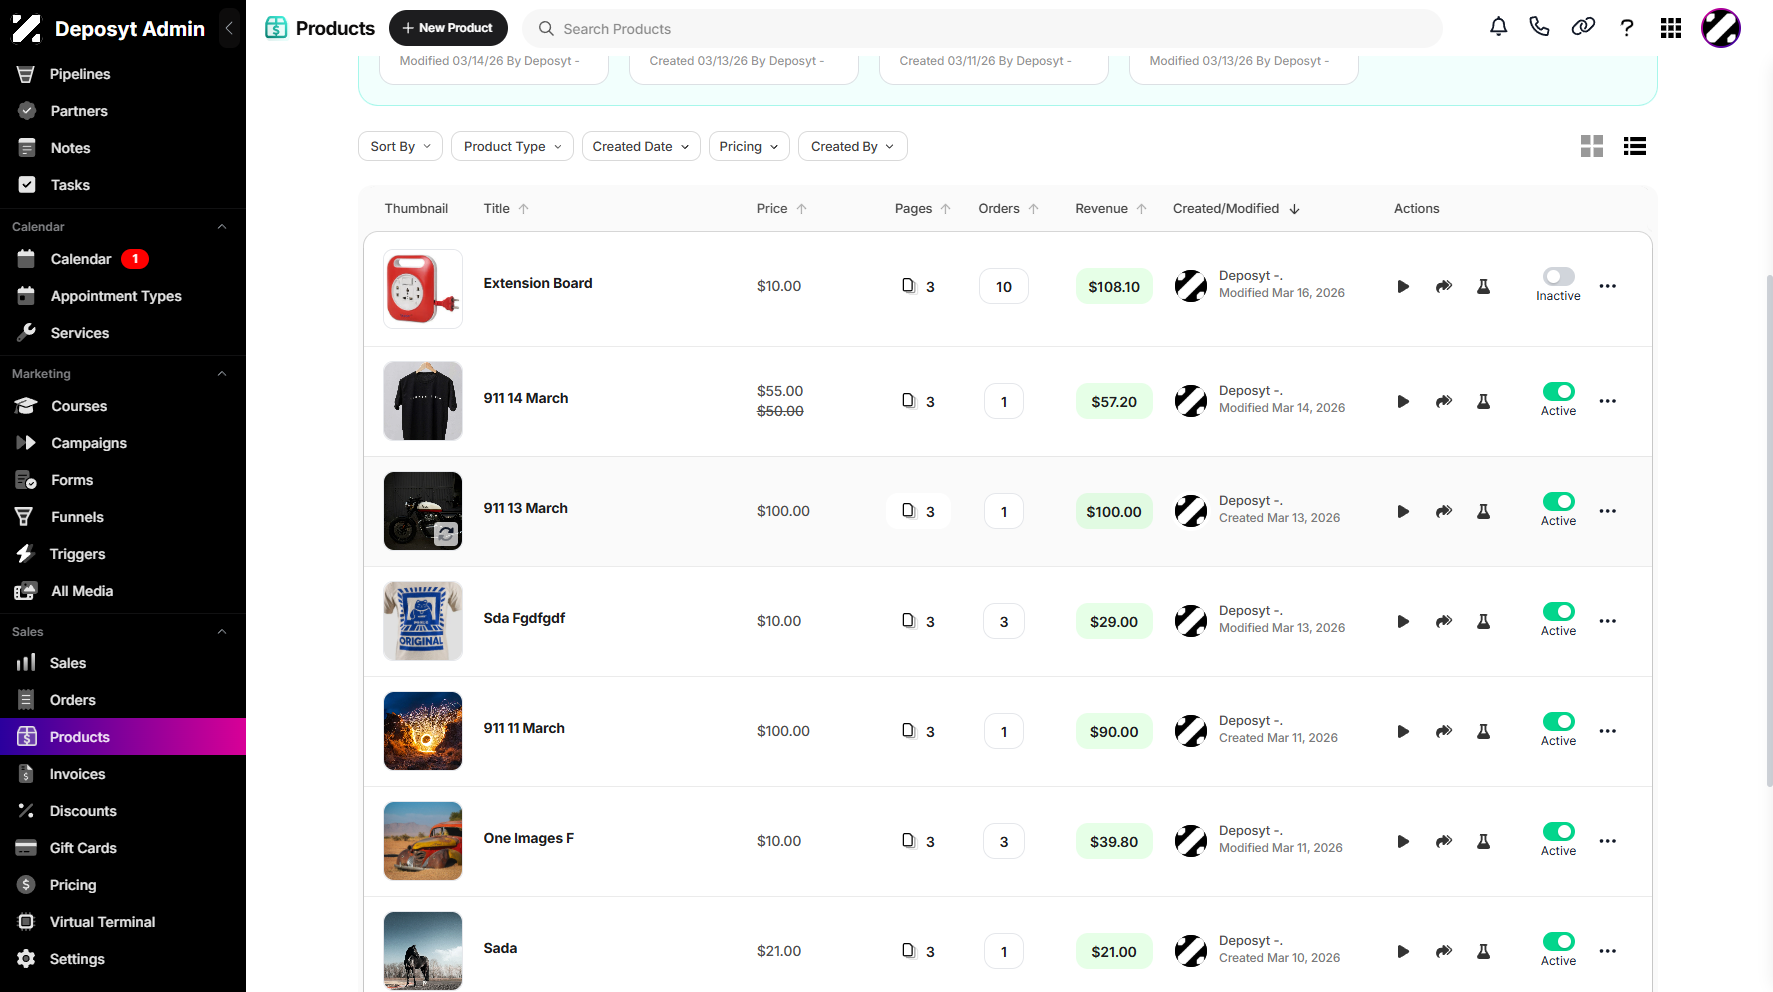Collapse the Marketing sidebar section
This screenshot has height=992, width=1773.
[222, 373]
